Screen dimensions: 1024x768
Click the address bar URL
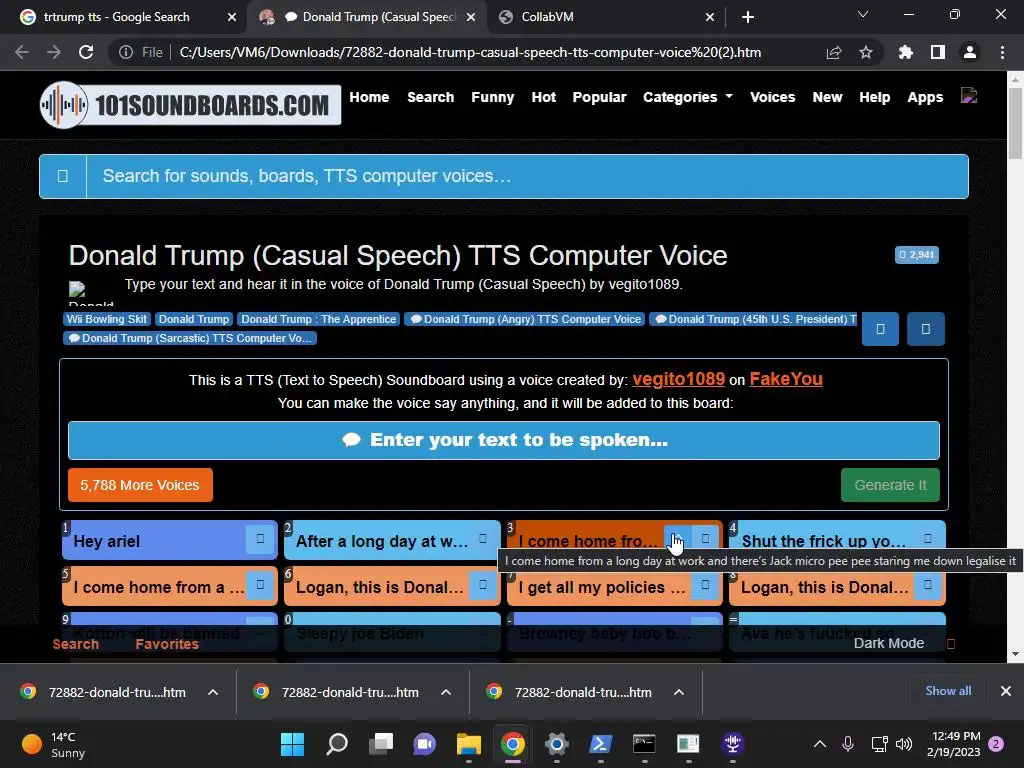pyautogui.click(x=470, y=52)
